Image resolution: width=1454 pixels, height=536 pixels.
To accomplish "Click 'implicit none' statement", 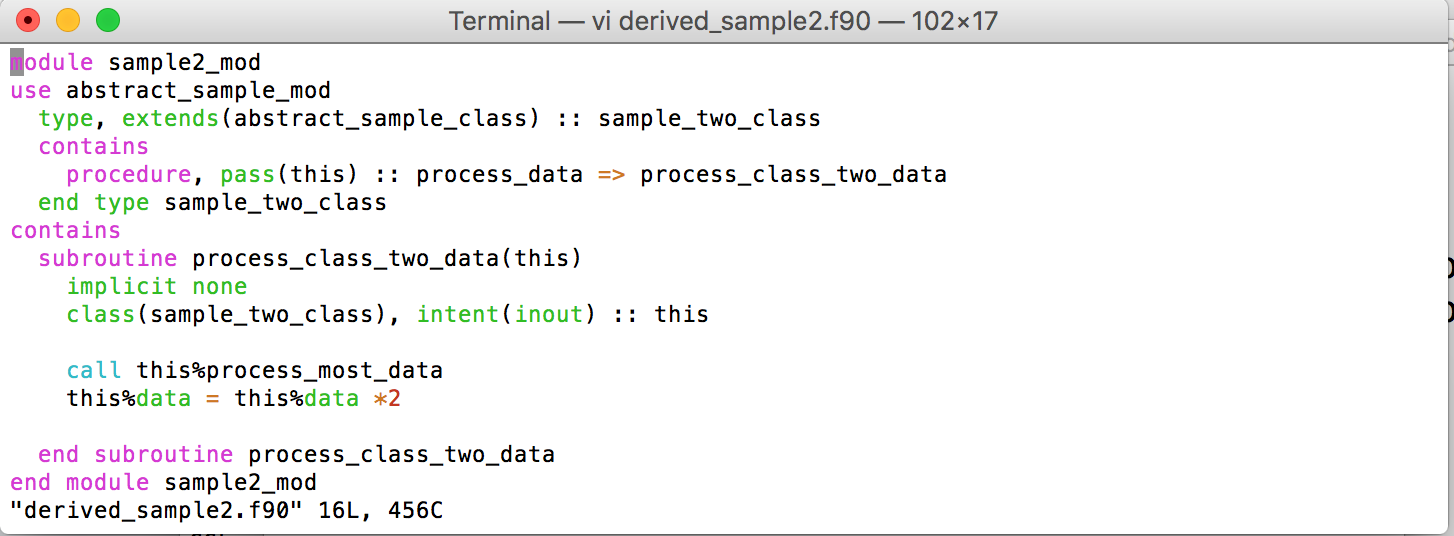I will (x=157, y=287).
